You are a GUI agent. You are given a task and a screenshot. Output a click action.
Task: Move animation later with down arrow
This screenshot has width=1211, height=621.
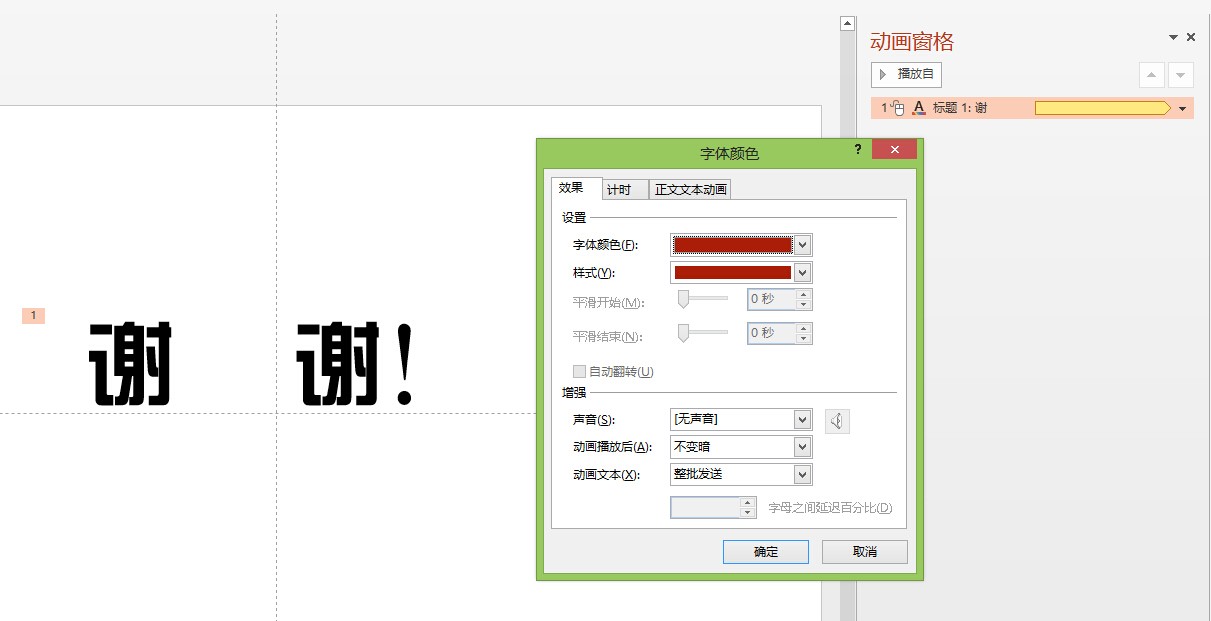[x=1181, y=75]
